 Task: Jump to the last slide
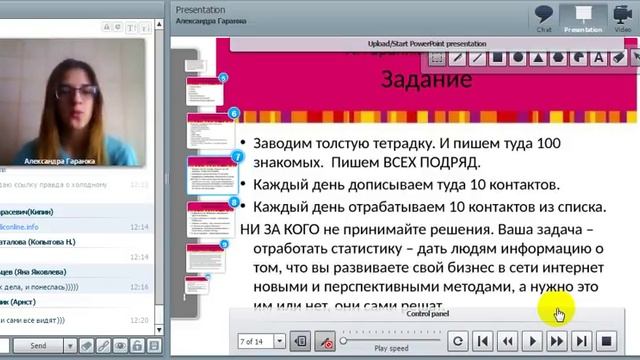(582, 341)
